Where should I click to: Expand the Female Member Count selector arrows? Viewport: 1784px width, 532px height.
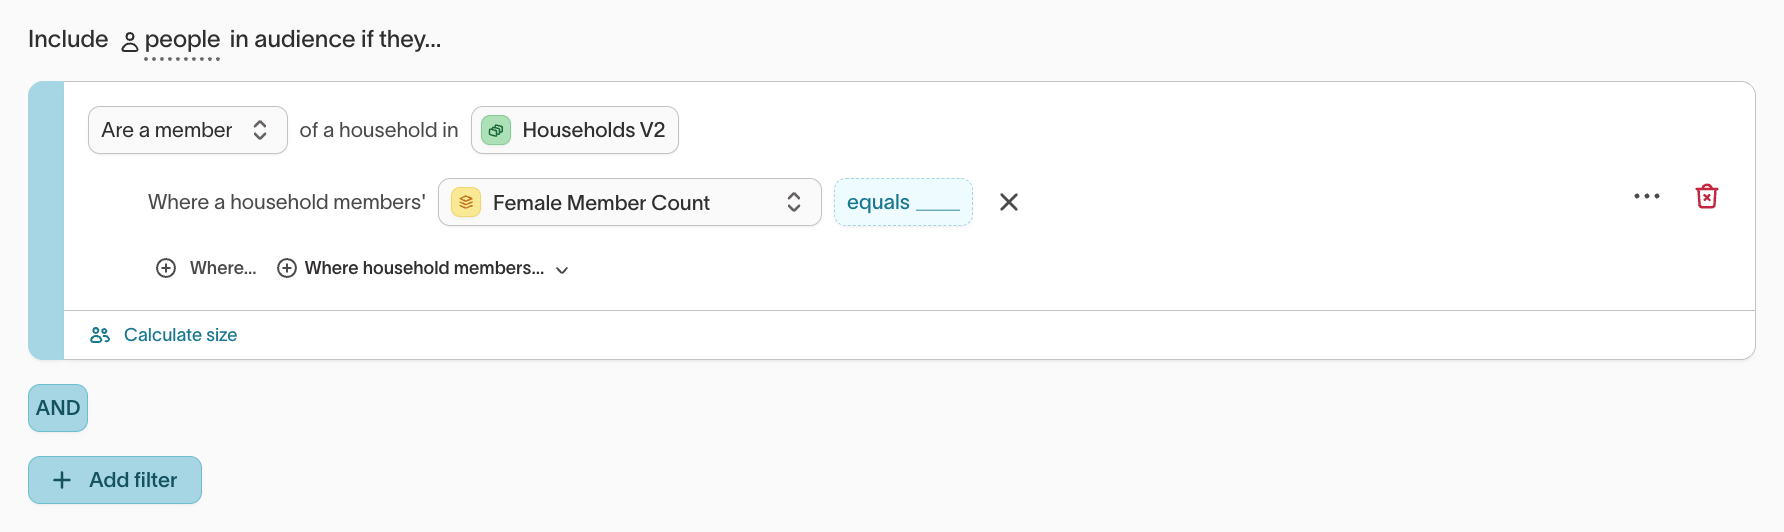[x=794, y=202]
